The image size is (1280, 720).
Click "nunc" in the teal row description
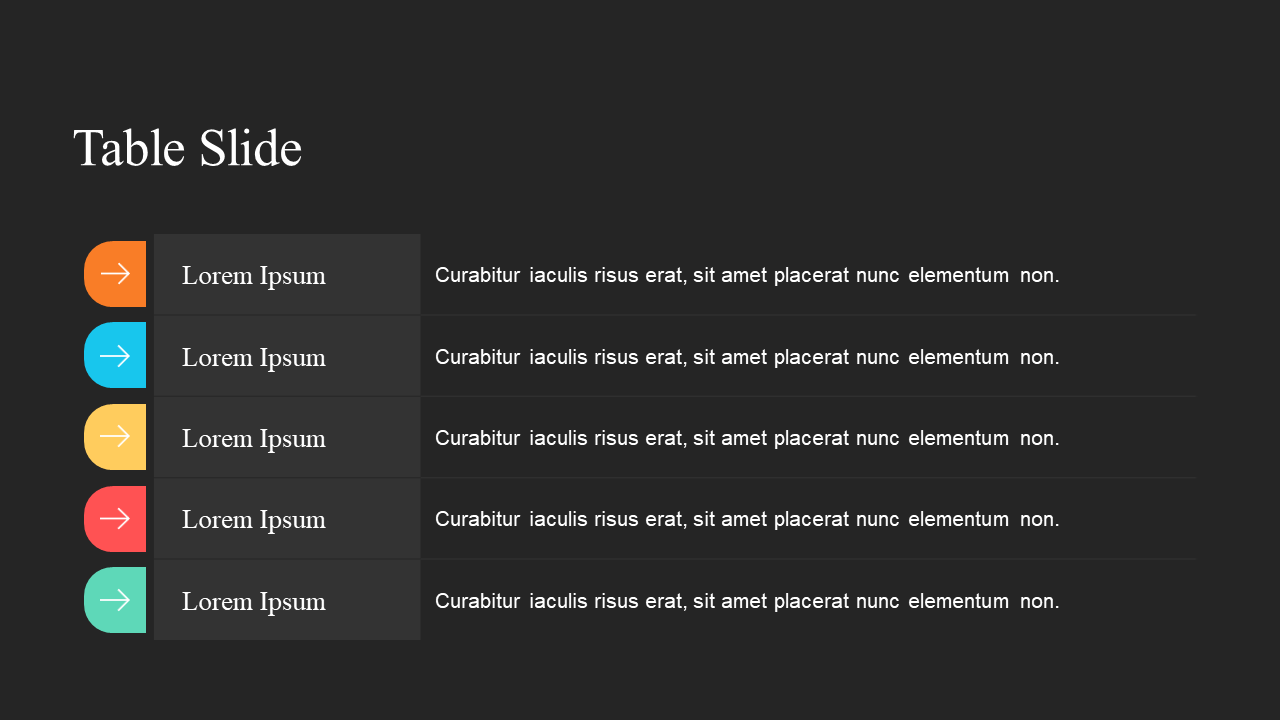click(877, 601)
